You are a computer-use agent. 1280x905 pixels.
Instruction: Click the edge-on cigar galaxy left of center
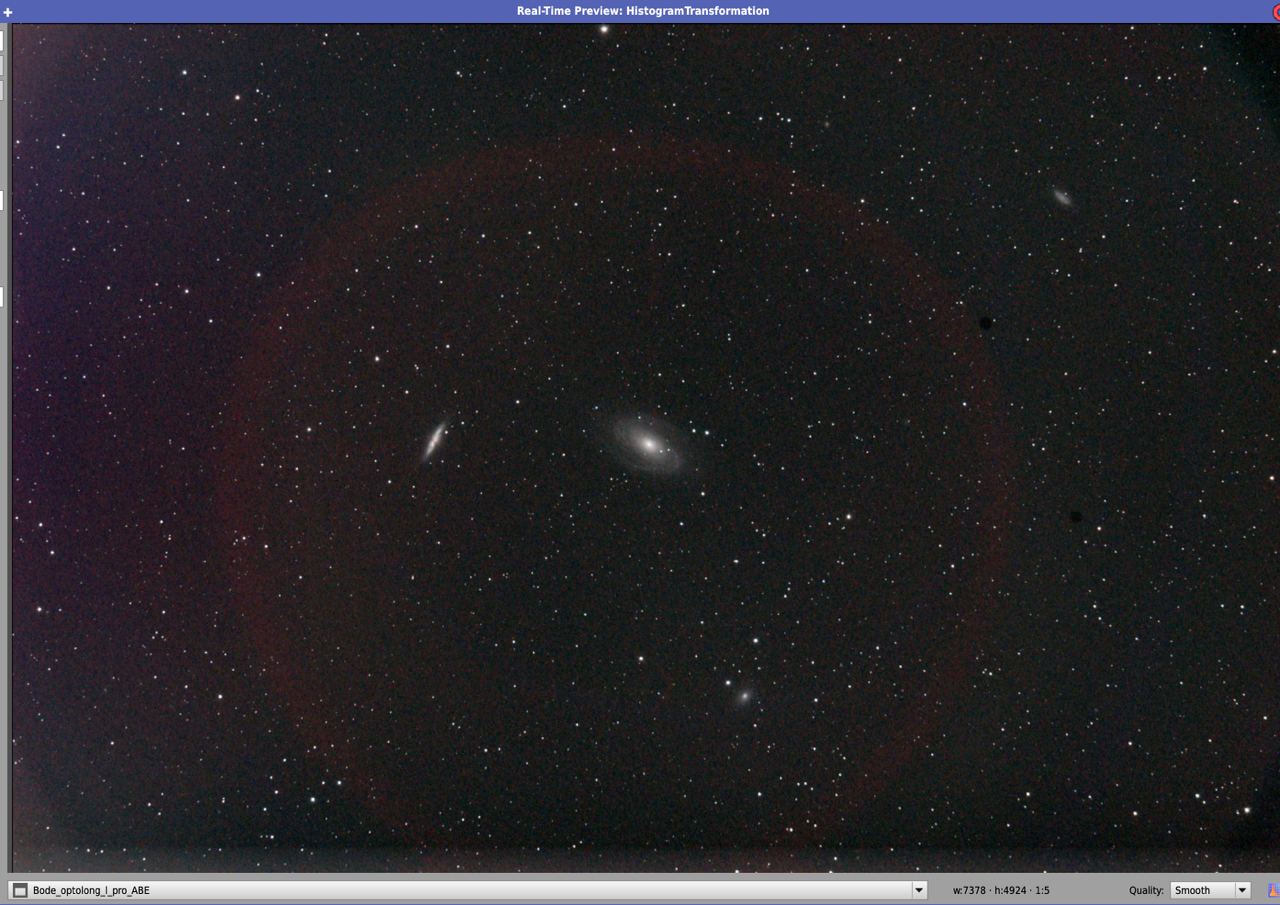(x=434, y=440)
